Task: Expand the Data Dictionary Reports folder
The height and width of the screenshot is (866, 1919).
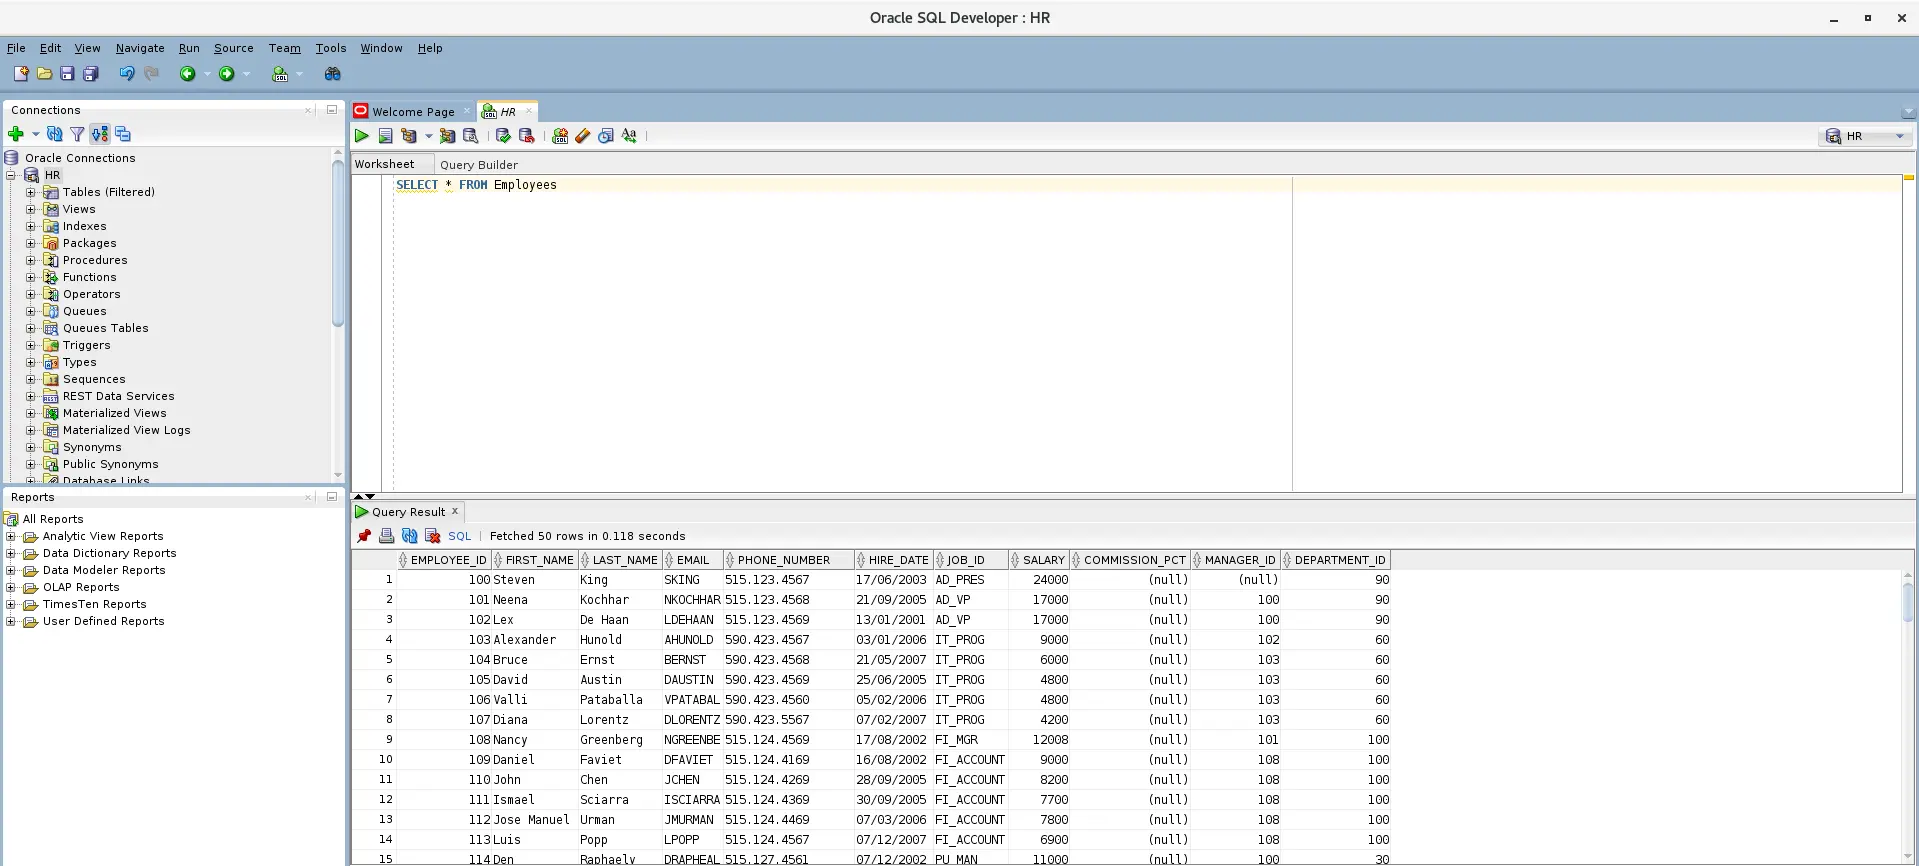Action: 11,553
